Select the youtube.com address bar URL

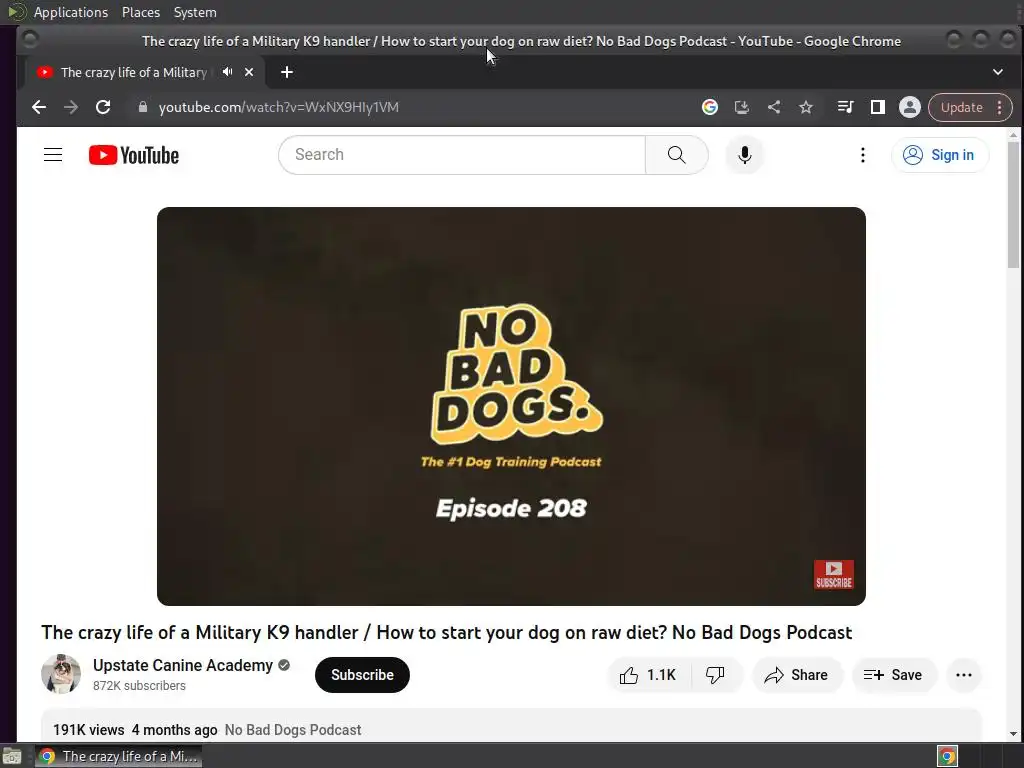click(x=279, y=107)
